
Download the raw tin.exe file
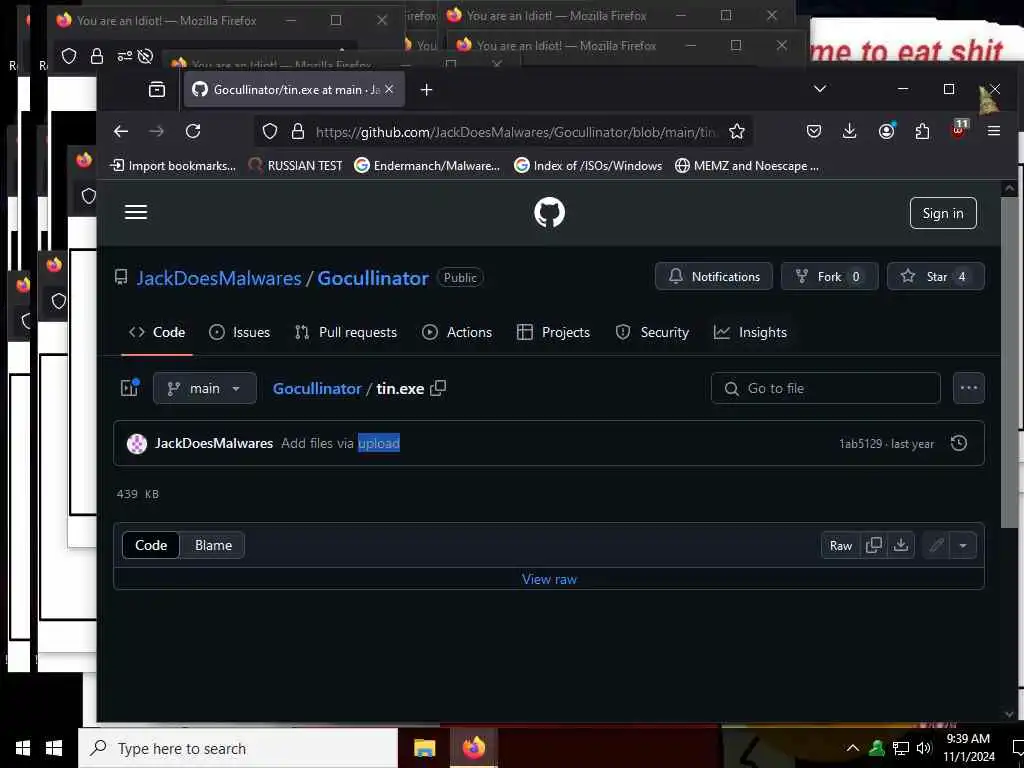[x=901, y=545]
